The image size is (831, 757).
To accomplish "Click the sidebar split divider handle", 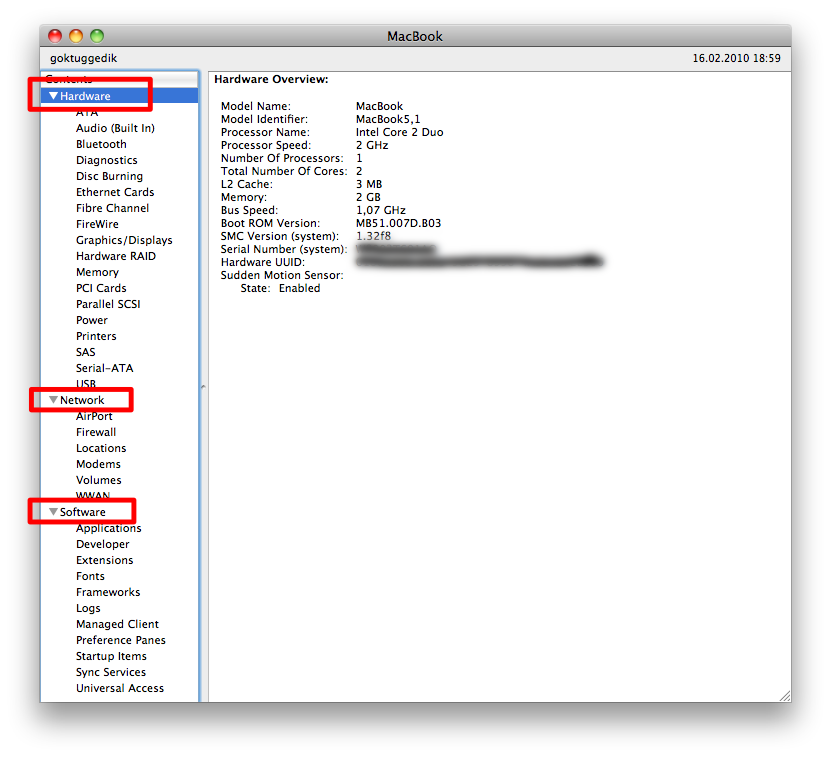I will tap(203, 386).
